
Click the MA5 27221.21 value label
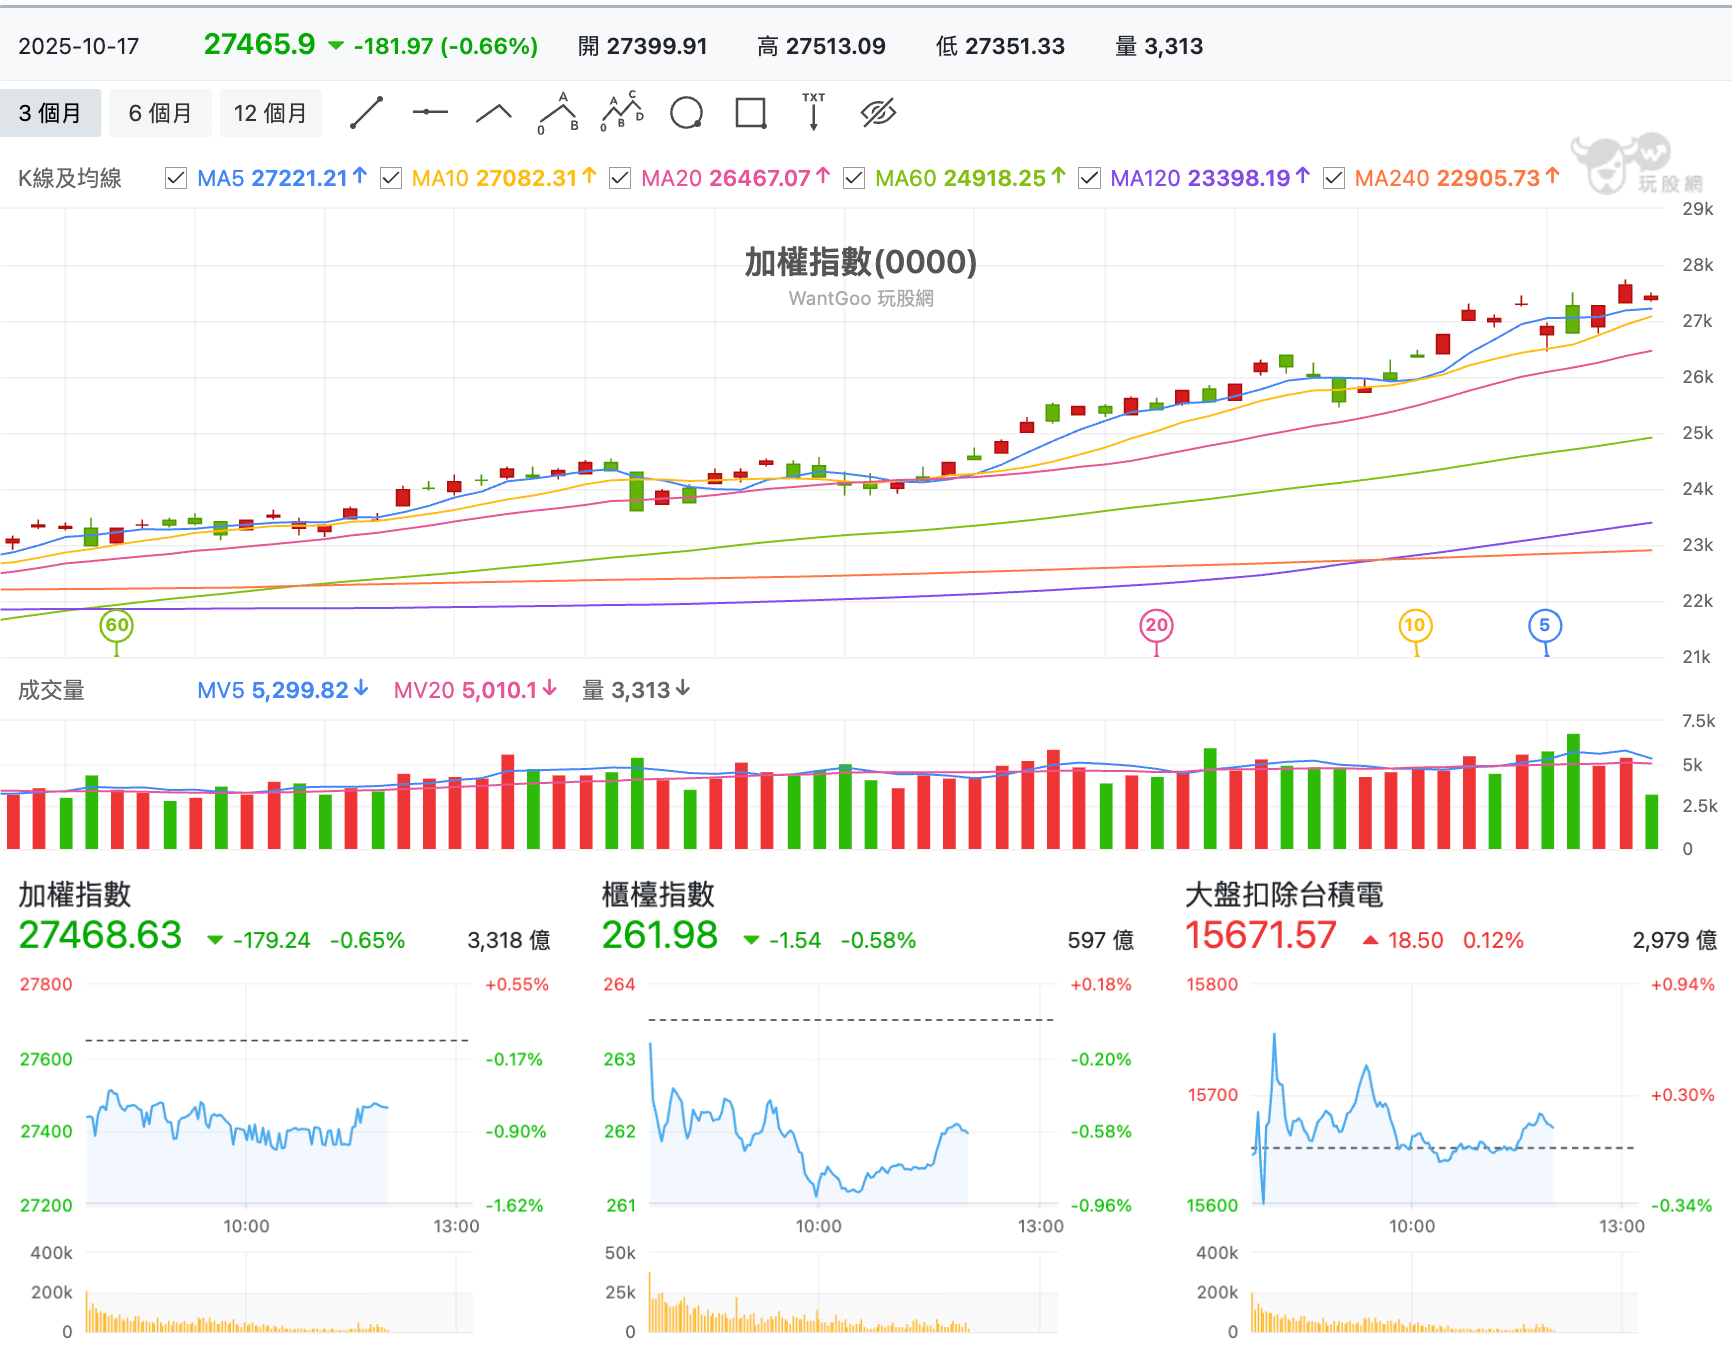point(282,178)
